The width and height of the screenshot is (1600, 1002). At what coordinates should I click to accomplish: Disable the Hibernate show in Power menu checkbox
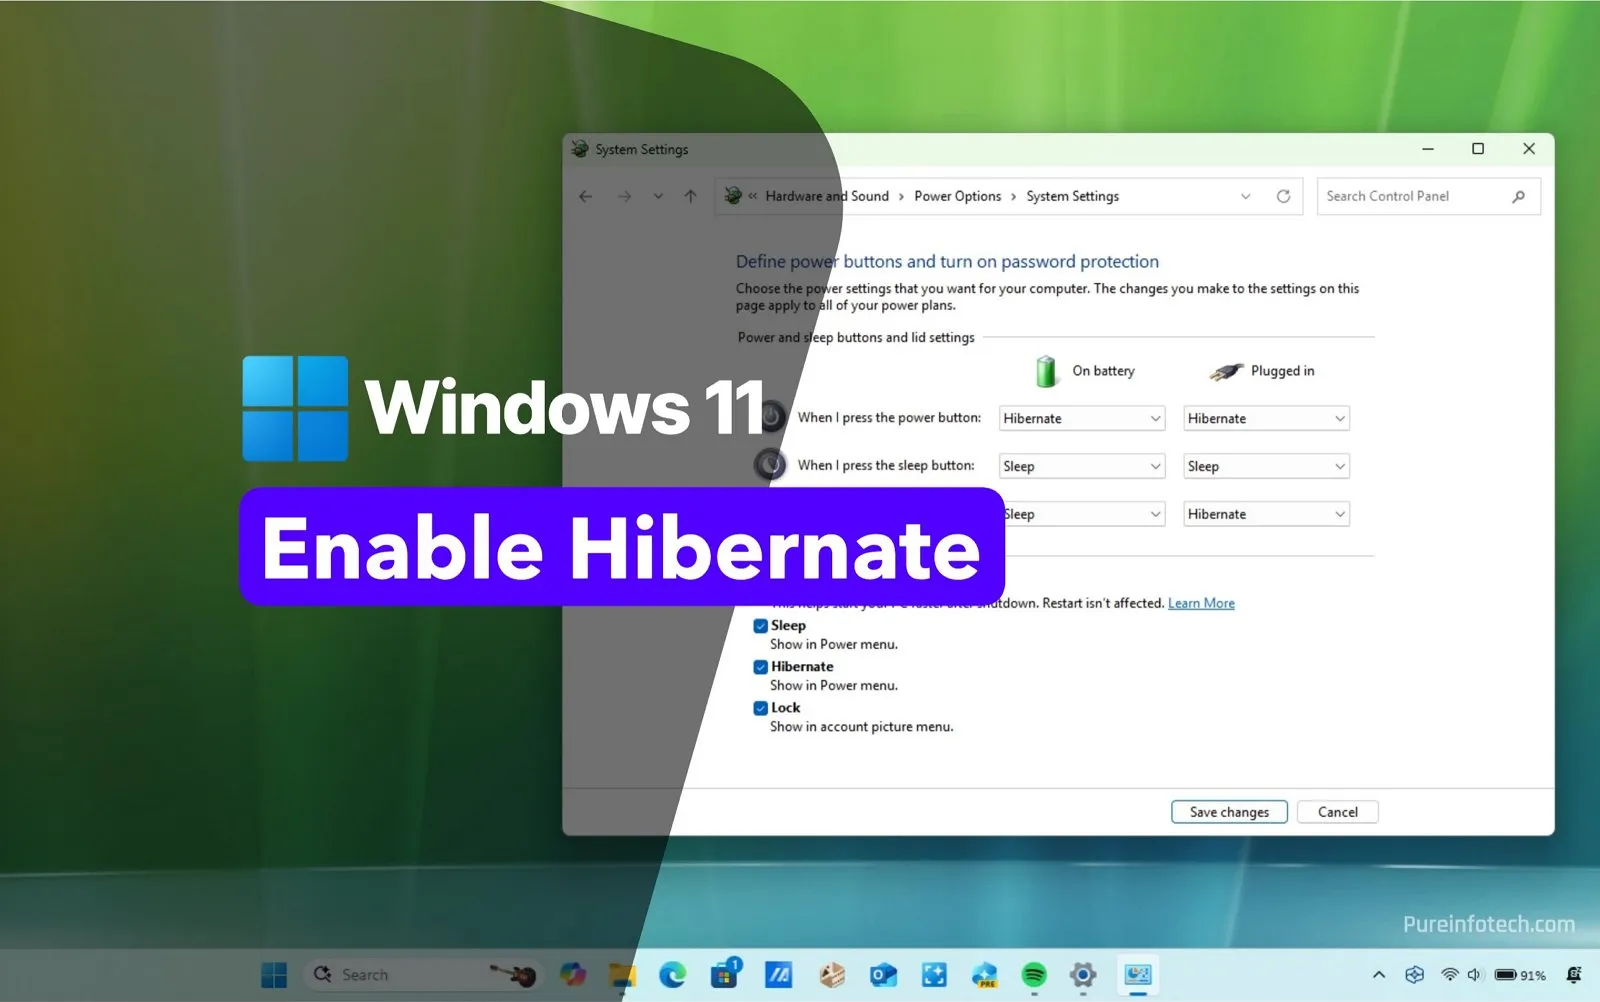pyautogui.click(x=761, y=666)
